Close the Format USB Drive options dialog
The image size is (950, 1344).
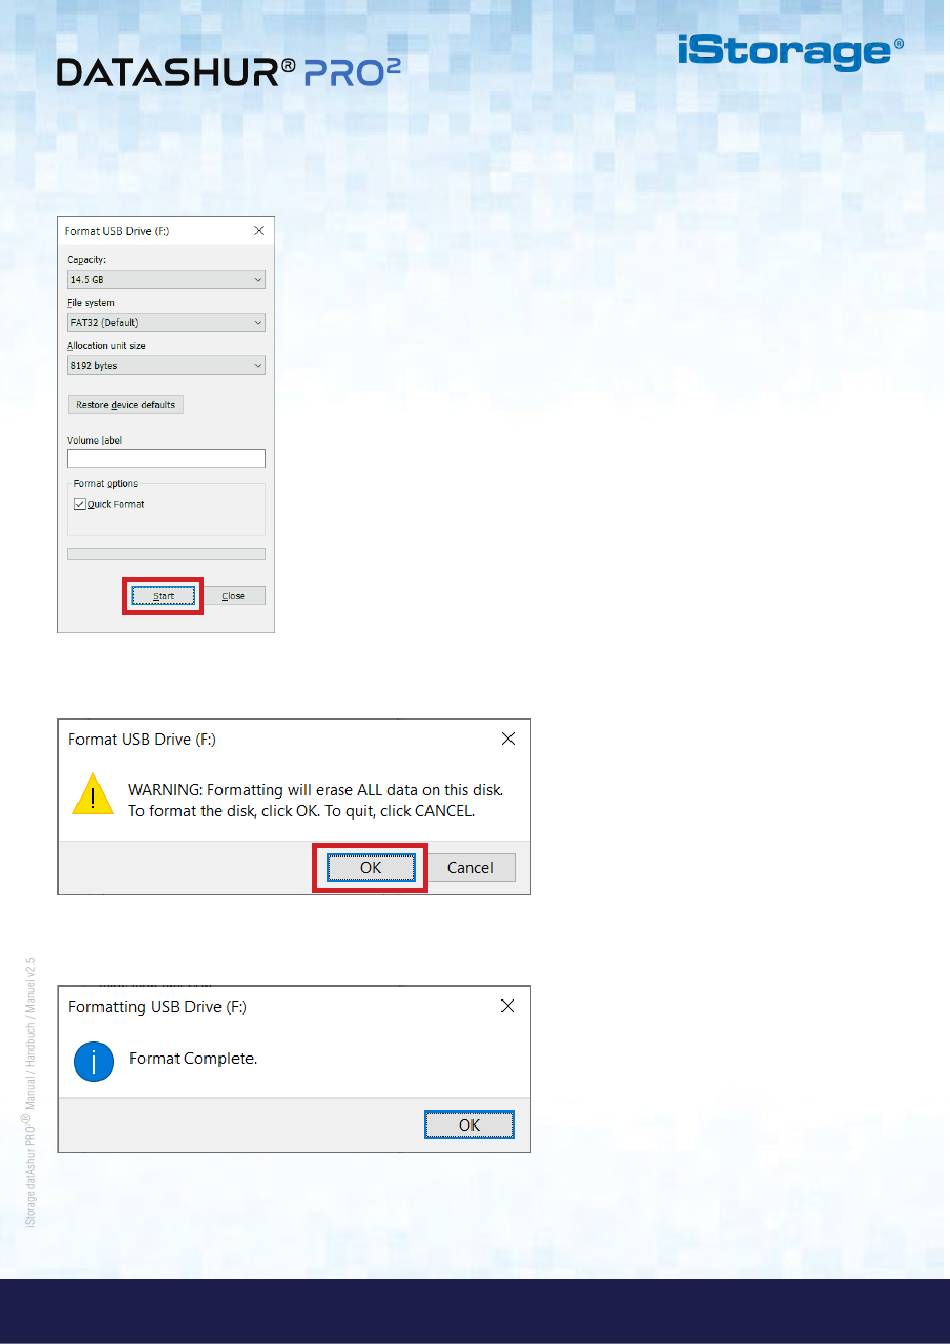click(259, 231)
